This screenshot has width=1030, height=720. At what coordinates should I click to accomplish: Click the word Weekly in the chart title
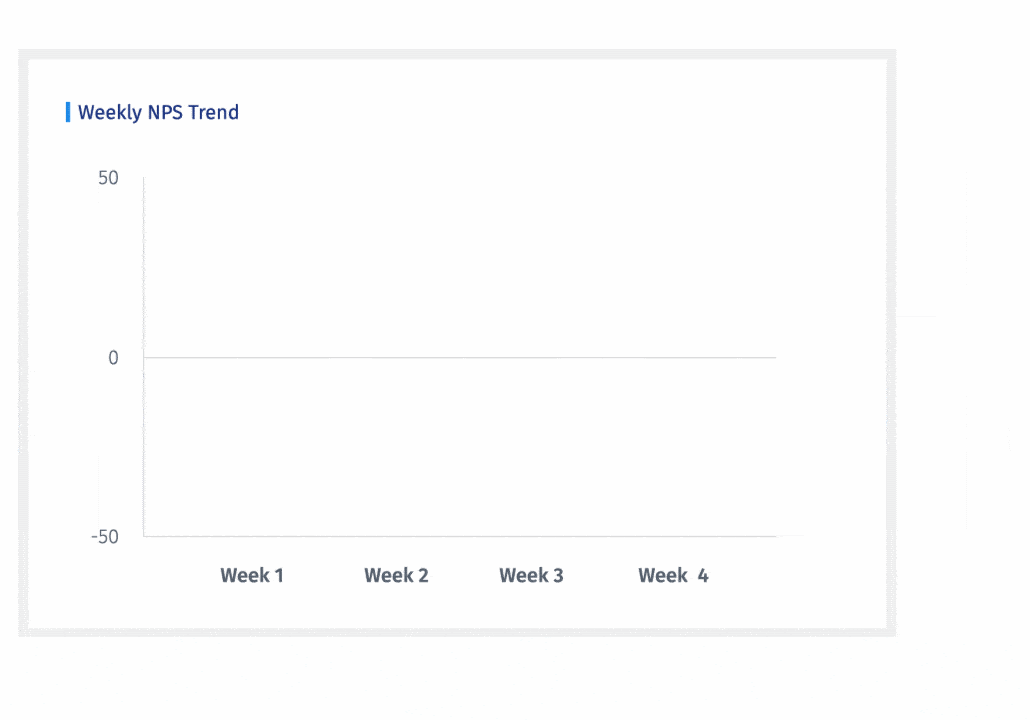pos(110,113)
